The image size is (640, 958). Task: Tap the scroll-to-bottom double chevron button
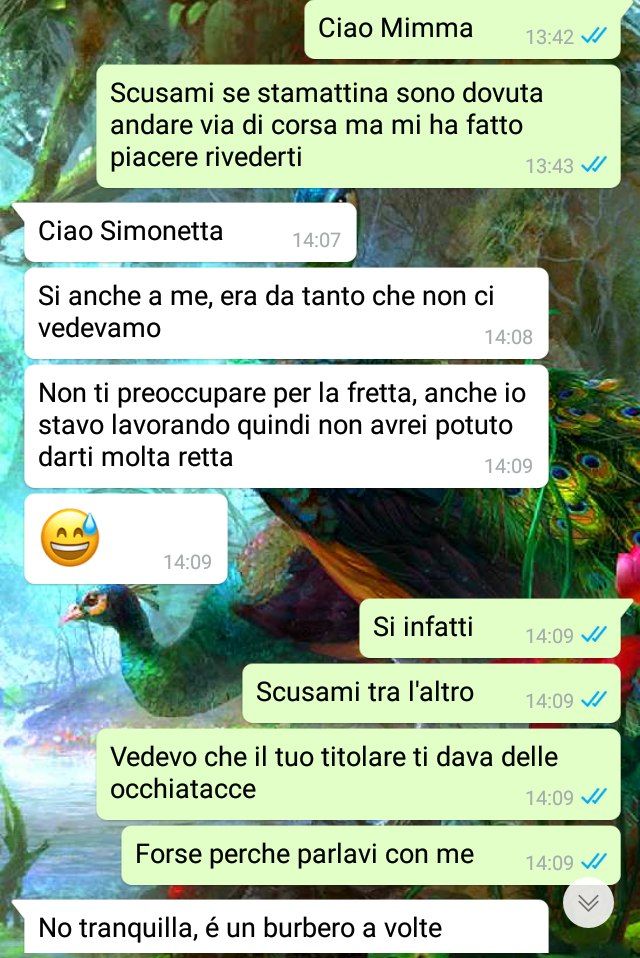coord(587,903)
